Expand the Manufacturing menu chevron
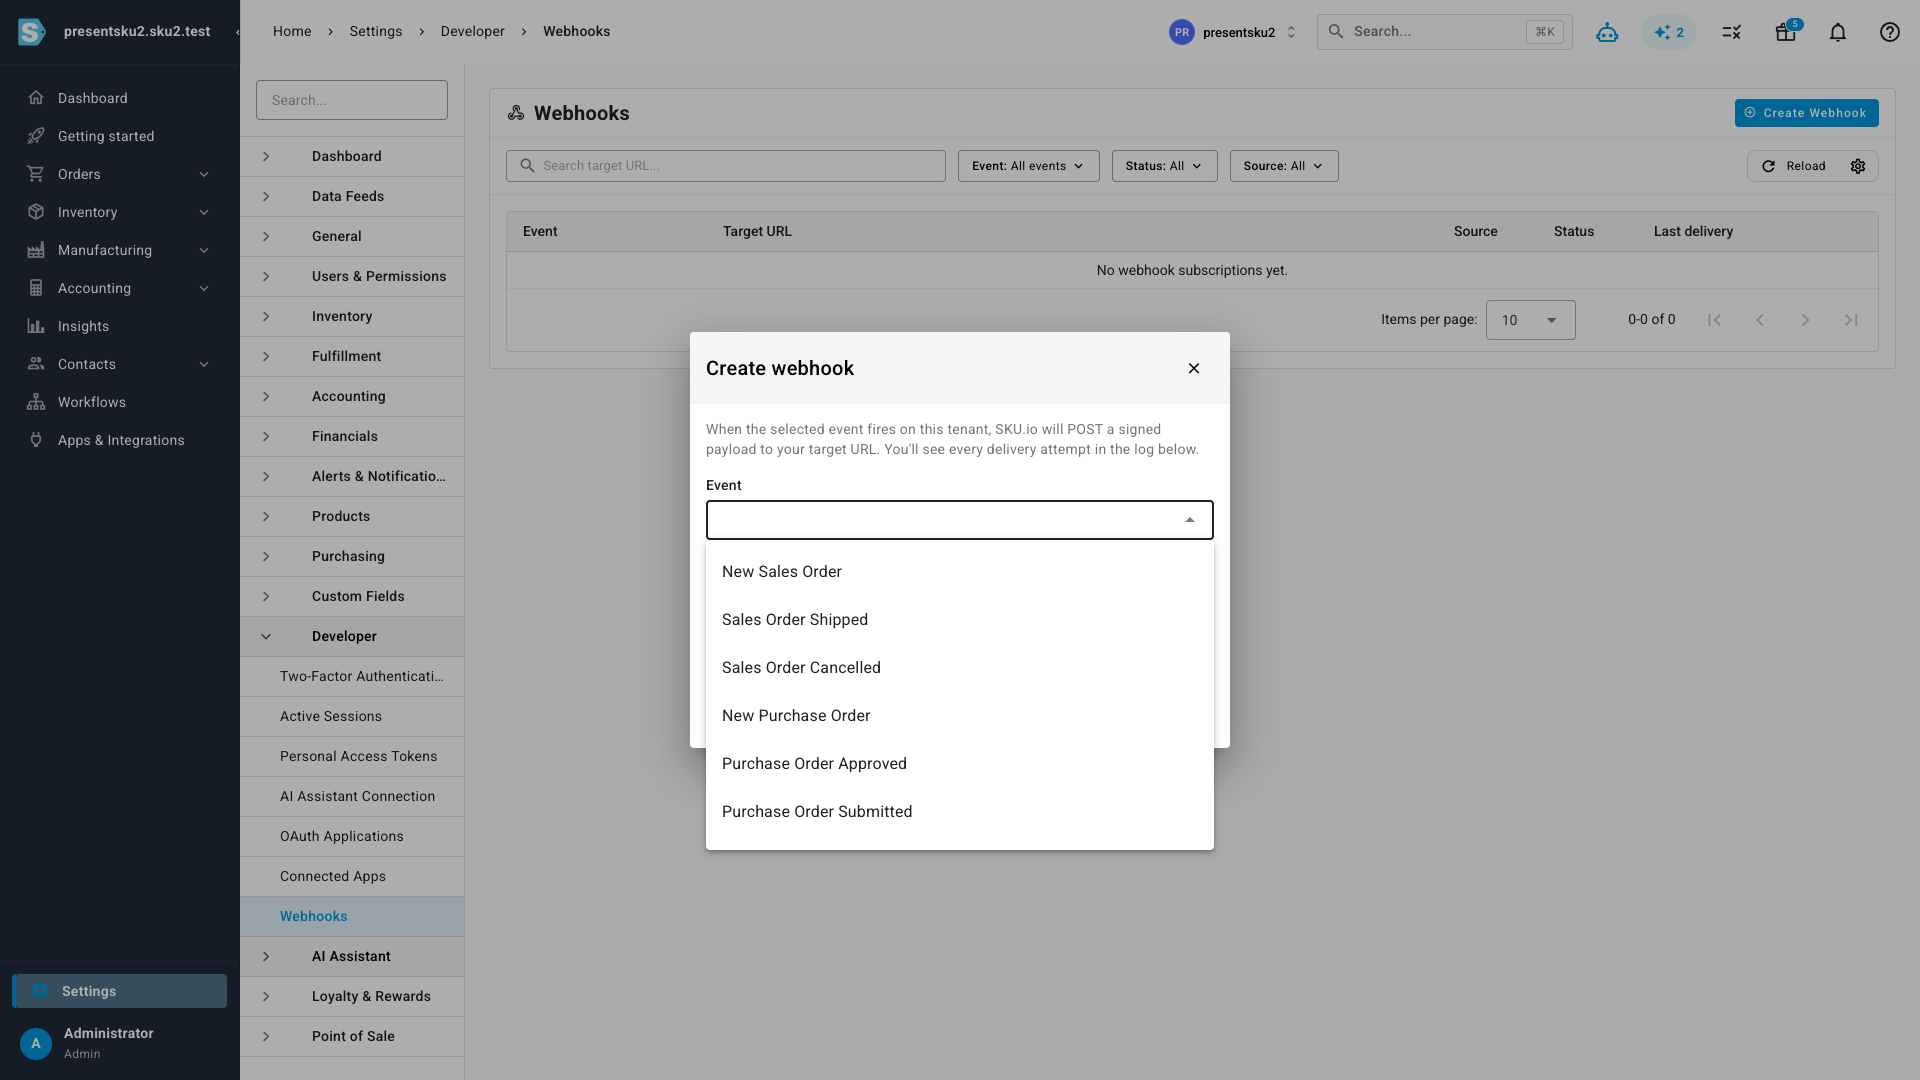The width and height of the screenshot is (1920, 1080). (x=204, y=250)
